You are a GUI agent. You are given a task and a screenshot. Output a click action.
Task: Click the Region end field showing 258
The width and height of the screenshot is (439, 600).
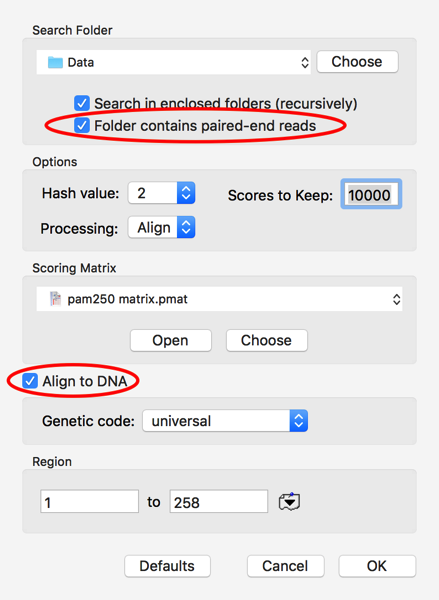click(219, 501)
